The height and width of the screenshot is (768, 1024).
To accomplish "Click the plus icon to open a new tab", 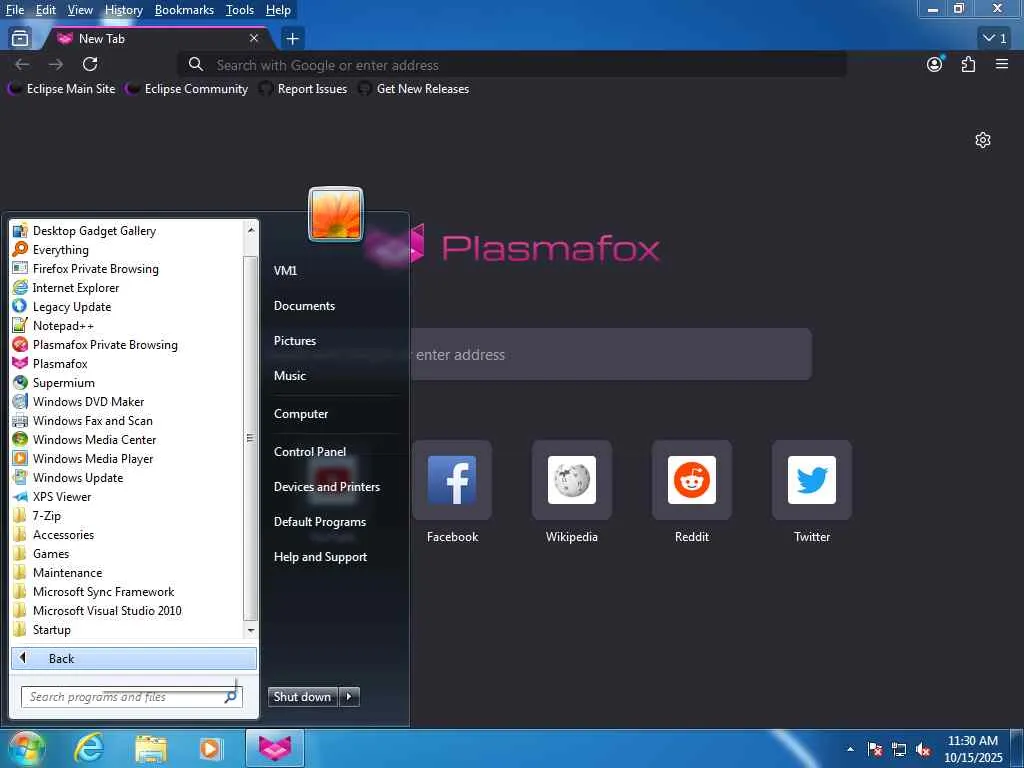I will (293, 39).
